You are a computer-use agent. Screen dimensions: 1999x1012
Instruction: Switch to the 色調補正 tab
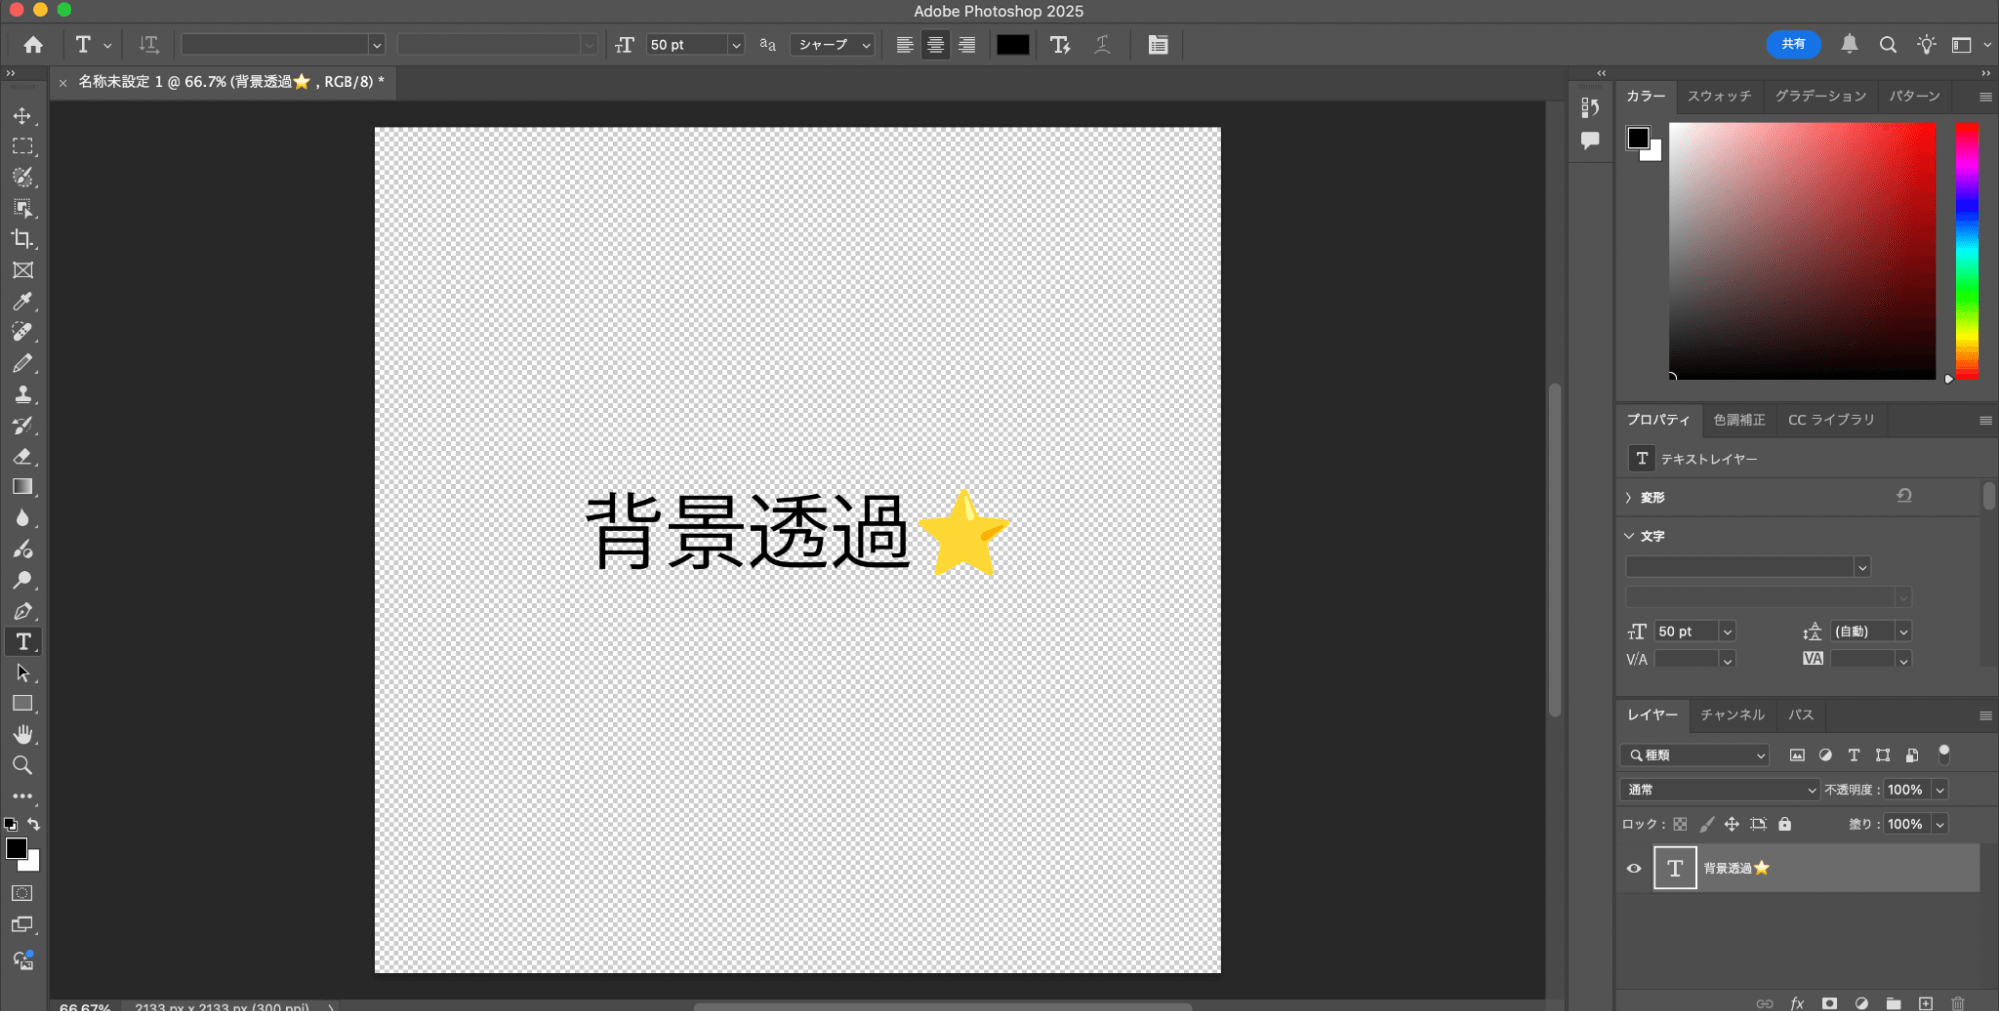1740,420
